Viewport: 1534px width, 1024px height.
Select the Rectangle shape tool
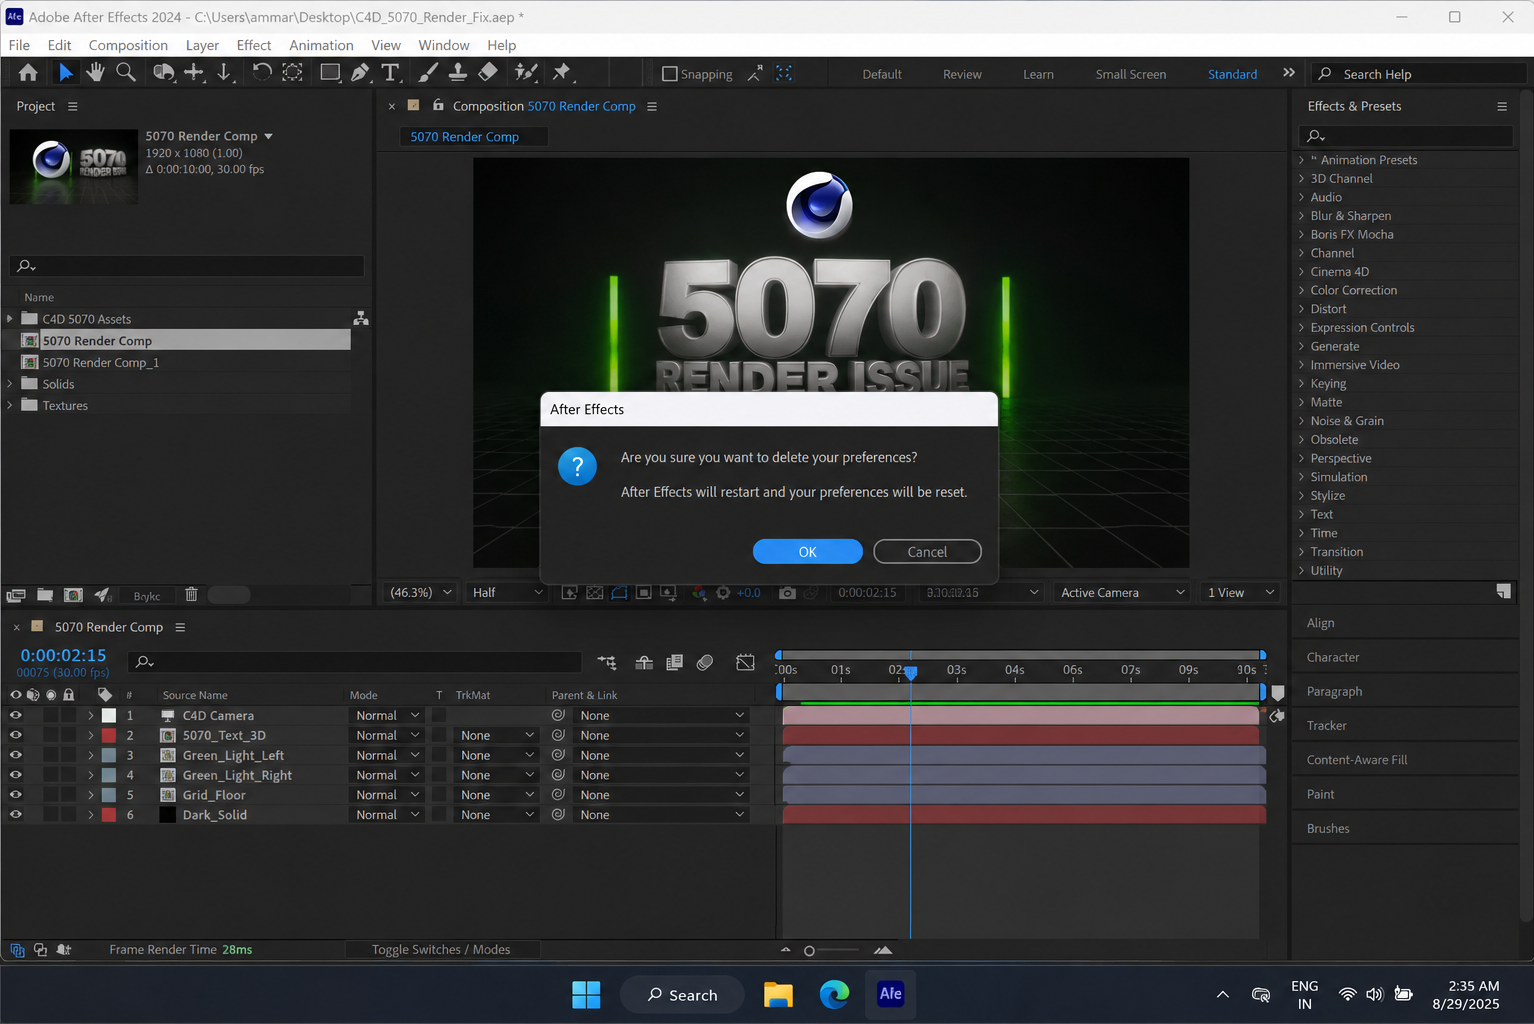[x=329, y=72]
